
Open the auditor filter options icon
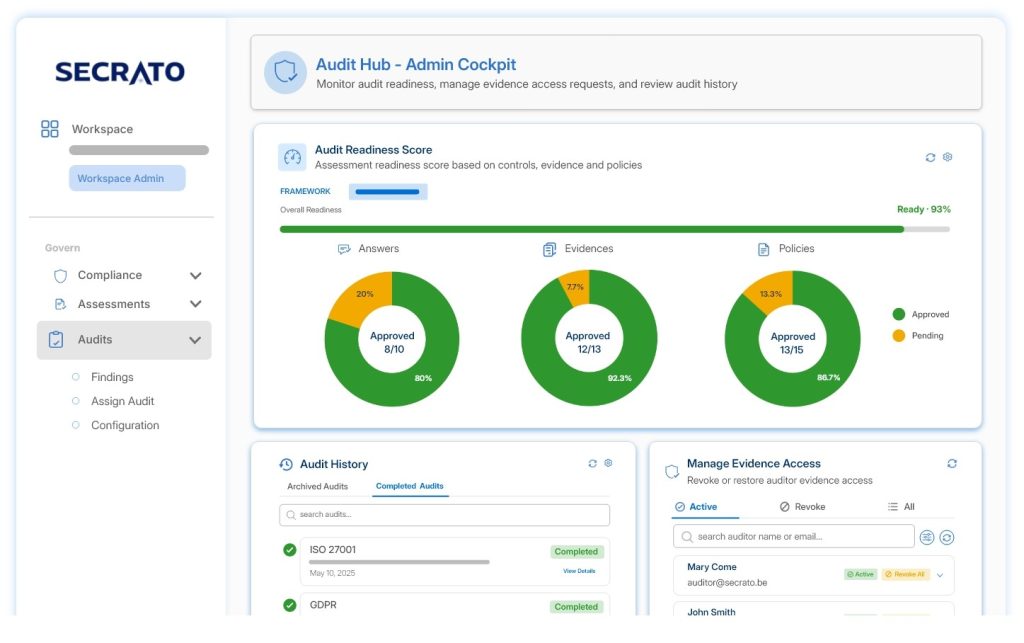927,537
